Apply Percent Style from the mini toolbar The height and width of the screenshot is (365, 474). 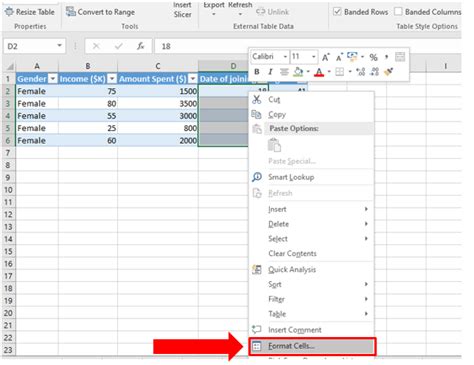click(x=373, y=57)
